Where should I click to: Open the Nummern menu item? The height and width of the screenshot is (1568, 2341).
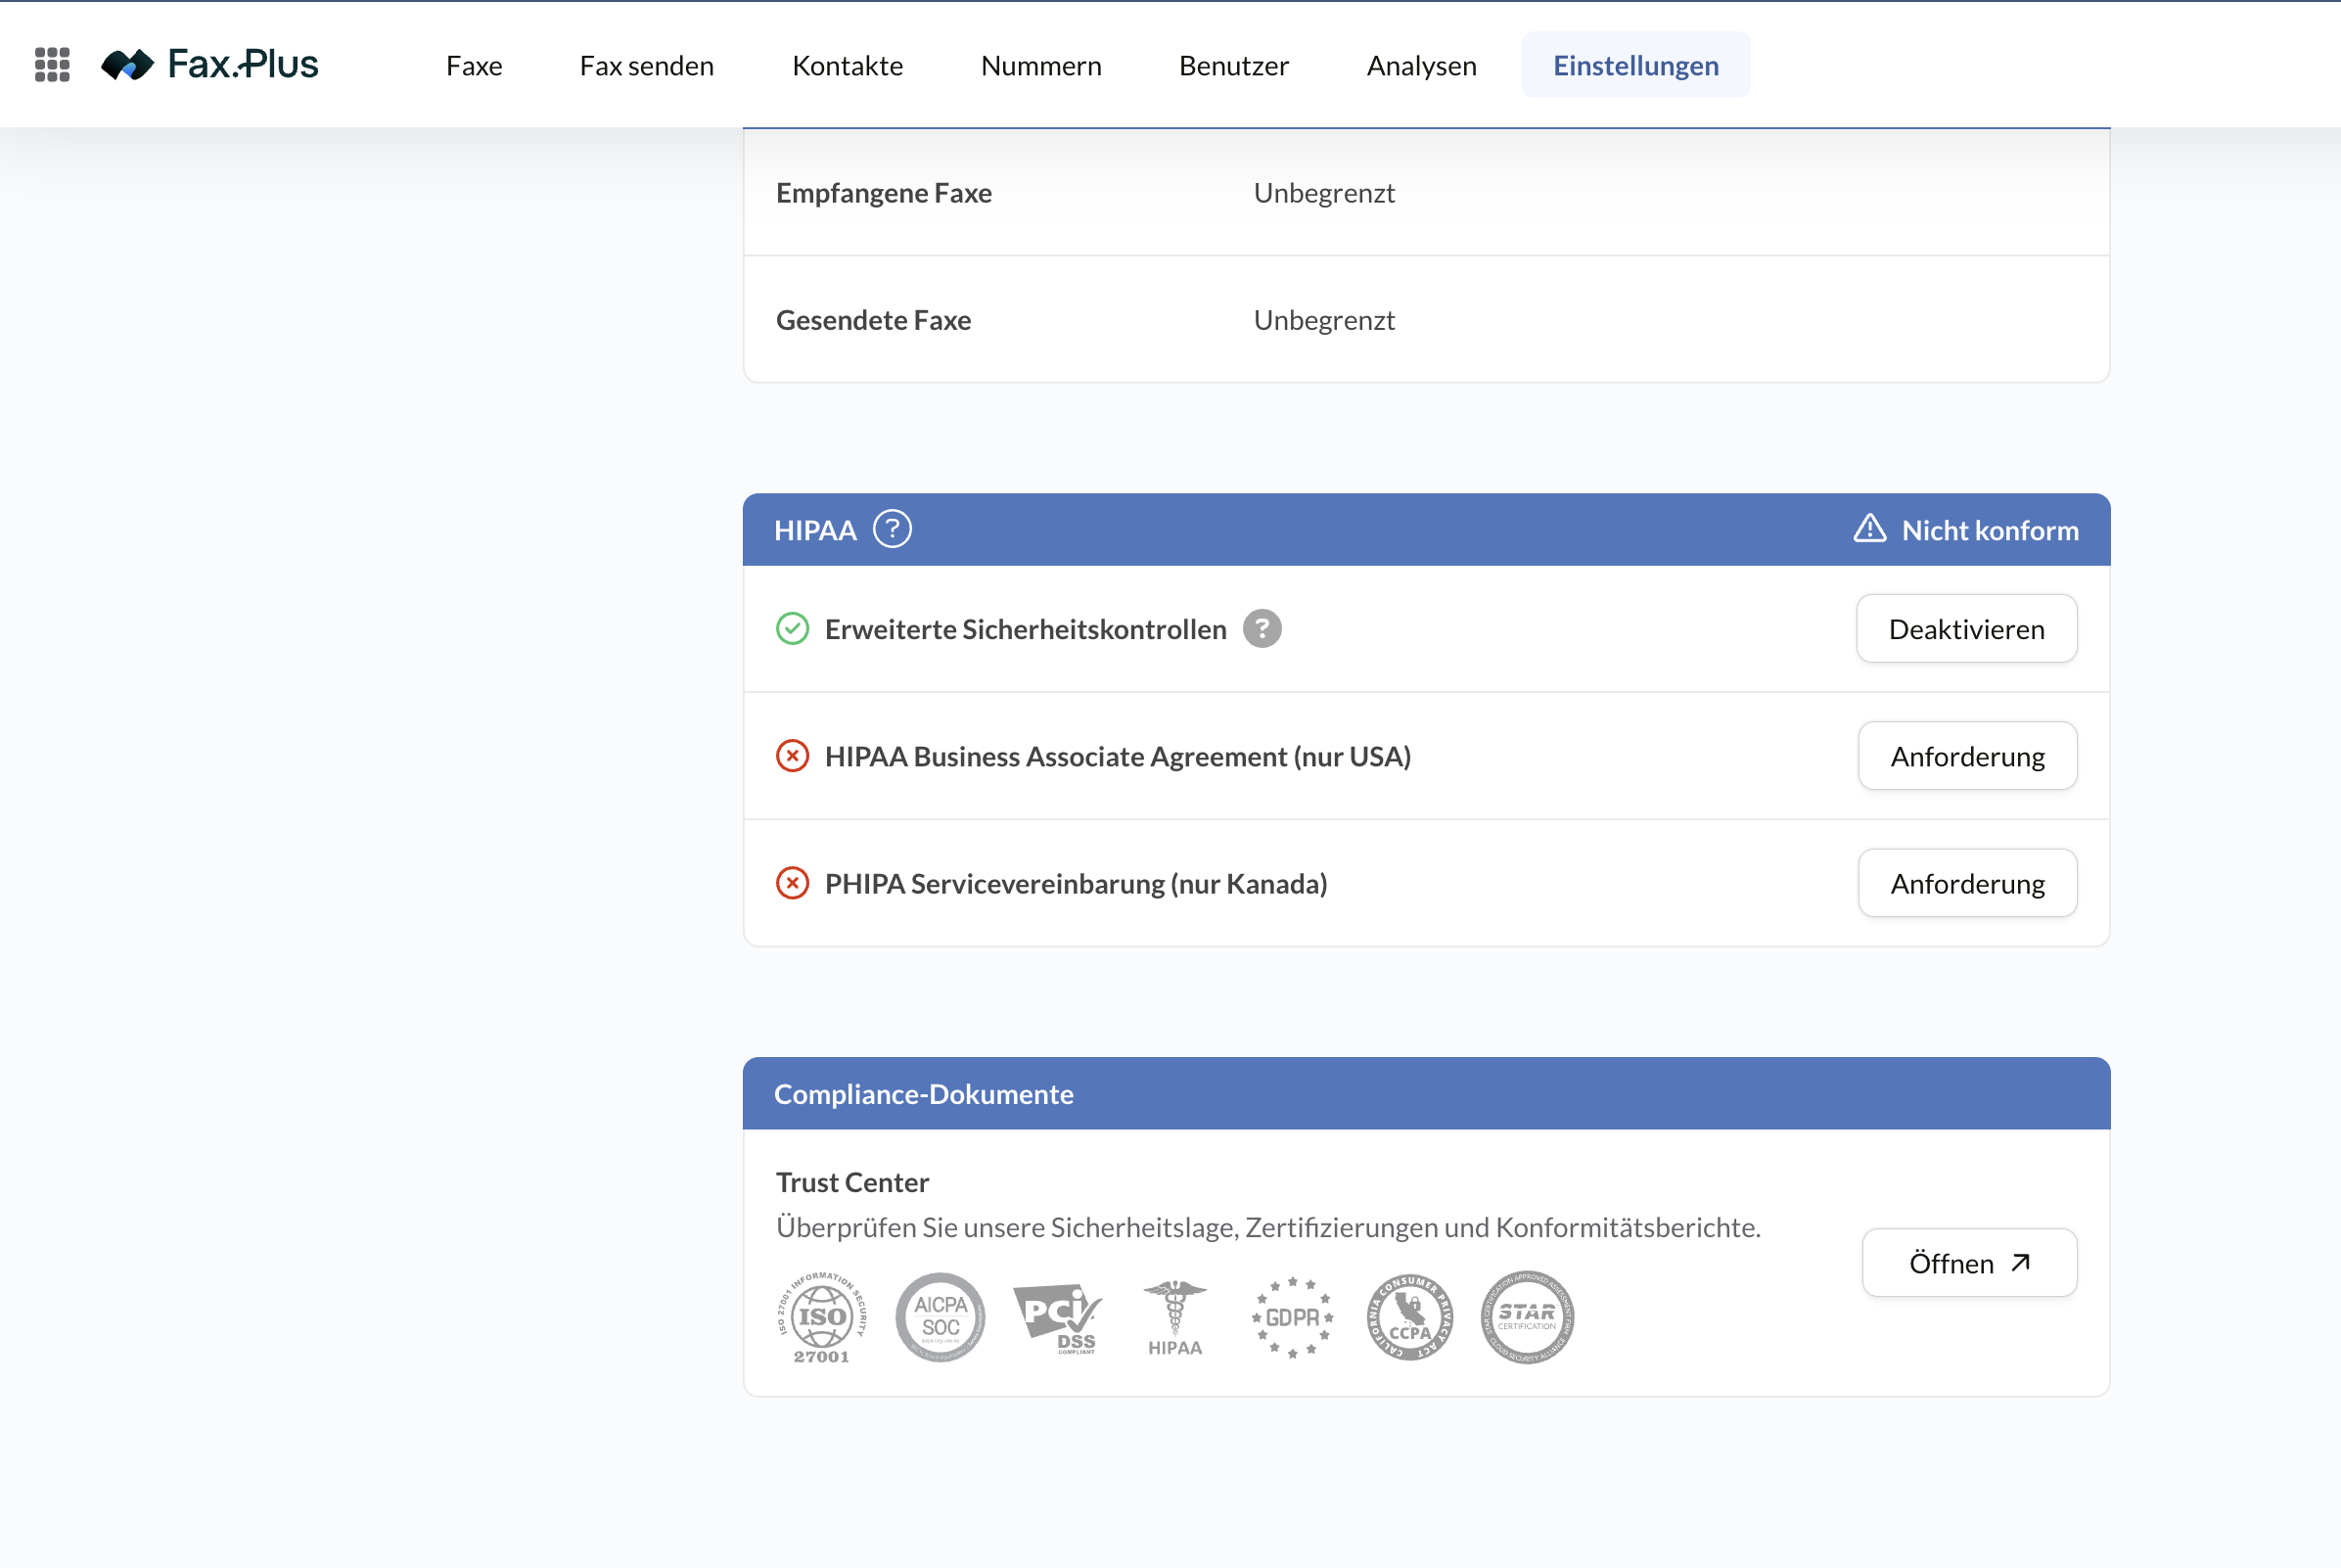[x=1041, y=65]
